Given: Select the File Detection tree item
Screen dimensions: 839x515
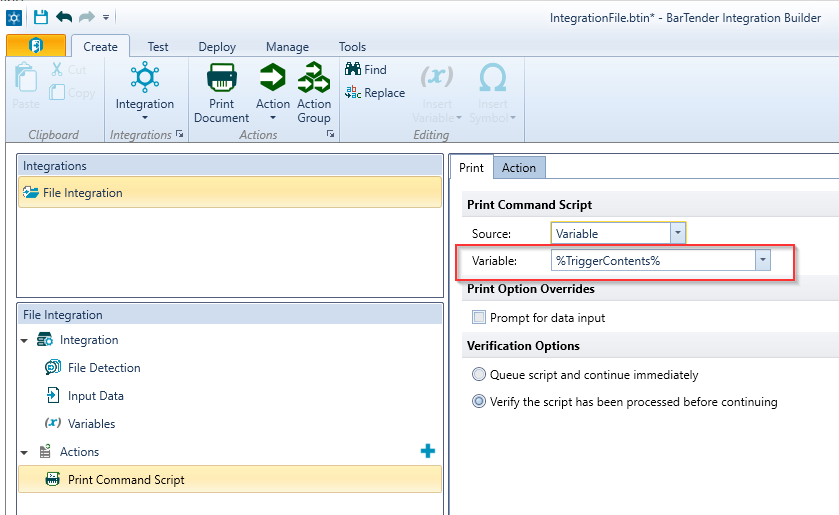Looking at the screenshot, I should pos(104,368).
